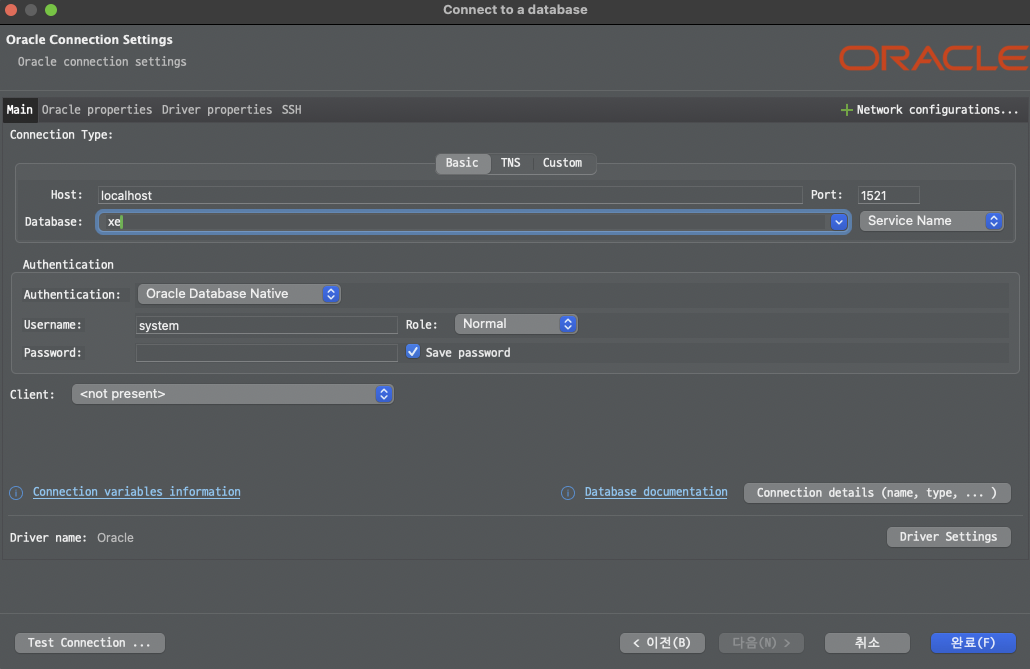The width and height of the screenshot is (1030, 669).
Task: Click the Connection Type: label
Action: click(x=61, y=135)
